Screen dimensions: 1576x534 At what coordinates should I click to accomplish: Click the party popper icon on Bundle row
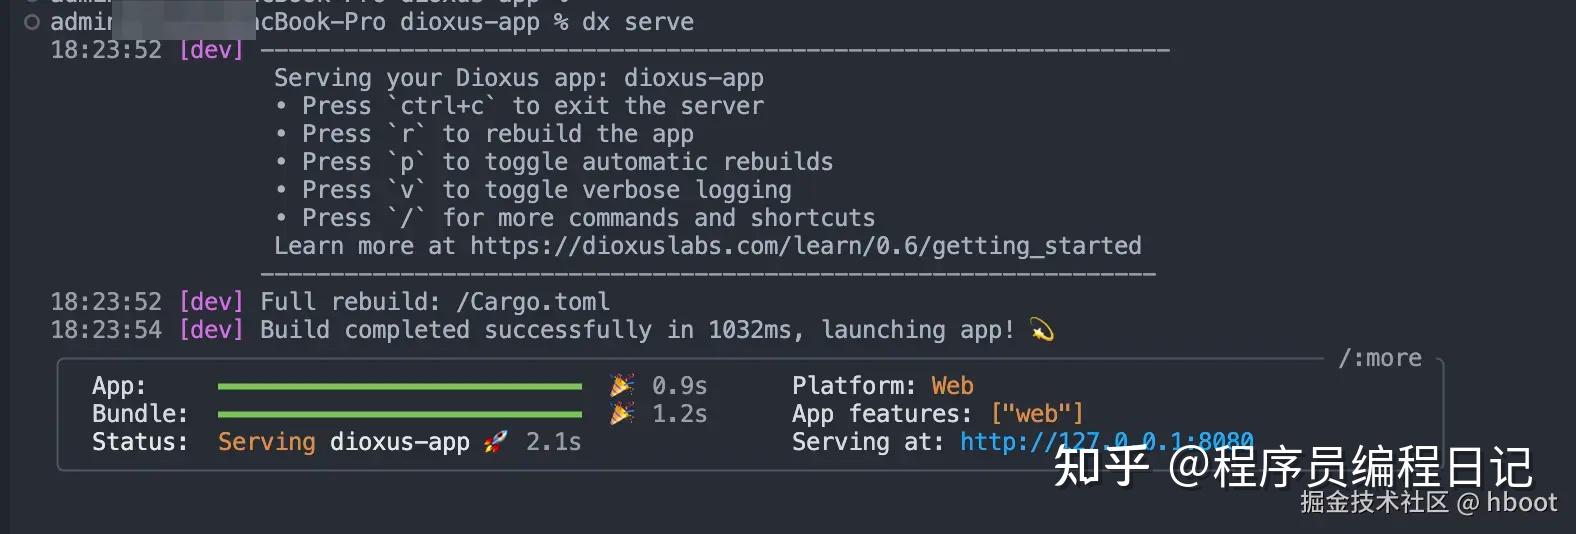tap(622, 413)
